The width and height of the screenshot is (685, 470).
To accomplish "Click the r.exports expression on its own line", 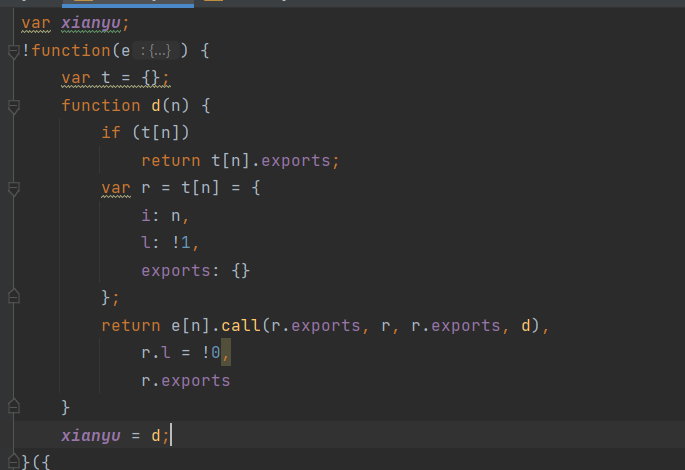I will [x=185, y=380].
